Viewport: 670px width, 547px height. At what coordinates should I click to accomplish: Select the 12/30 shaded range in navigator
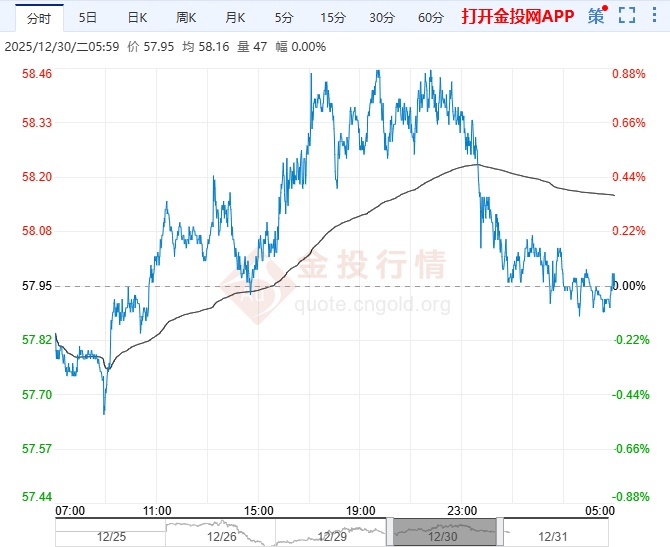[445, 532]
